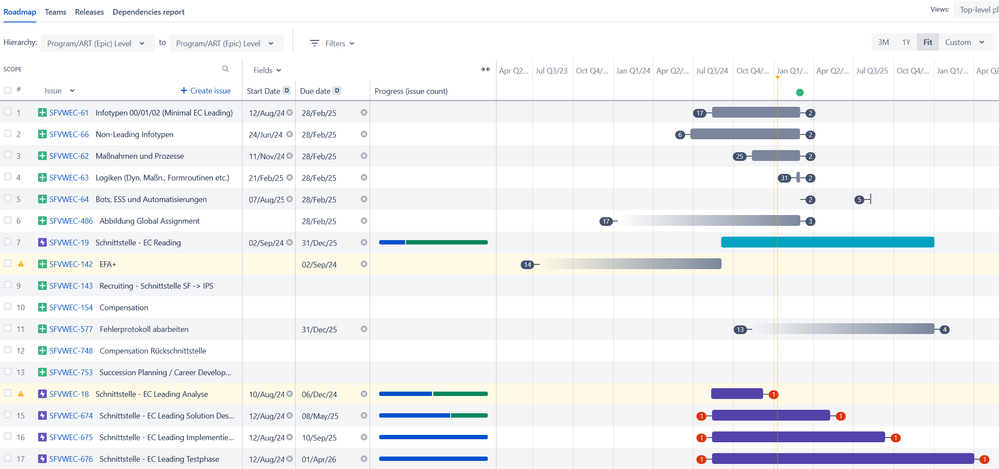Check the box for the EFA+ row
The height and width of the screenshot is (469, 999).
pyautogui.click(x=8, y=263)
